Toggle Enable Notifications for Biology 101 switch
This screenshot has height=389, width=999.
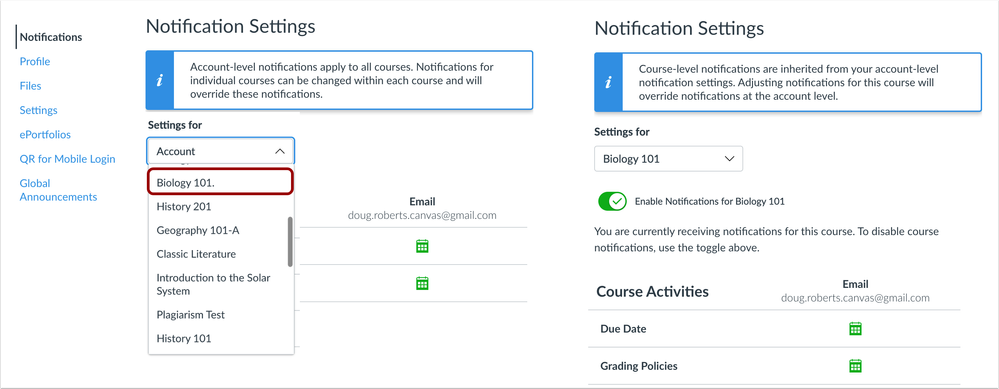click(x=613, y=202)
